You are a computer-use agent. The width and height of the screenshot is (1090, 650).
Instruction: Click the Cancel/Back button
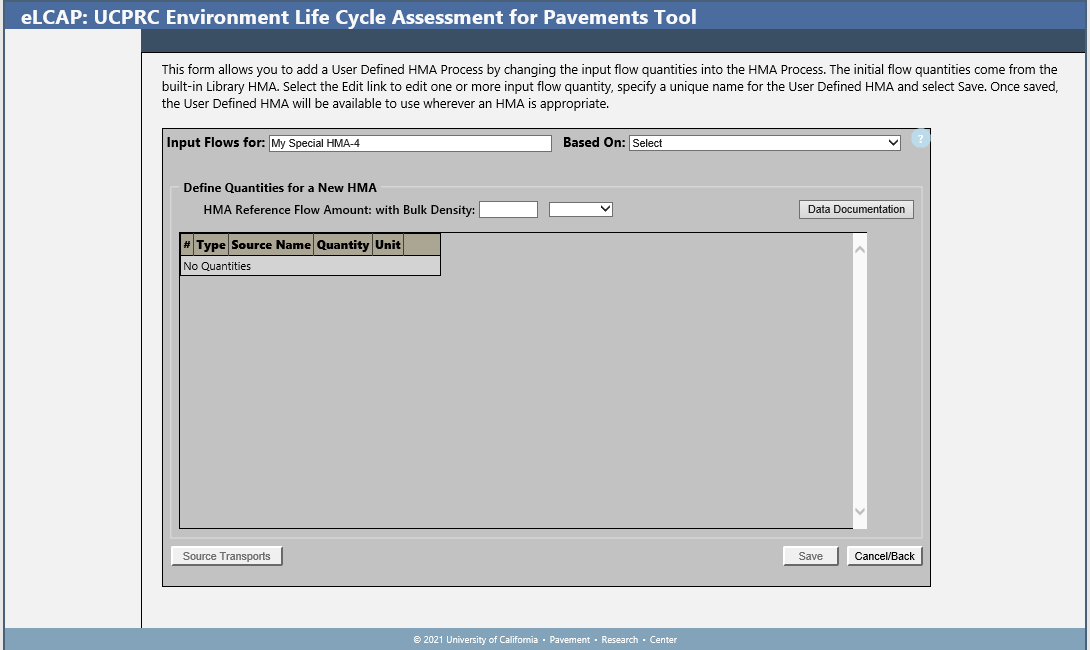(884, 556)
